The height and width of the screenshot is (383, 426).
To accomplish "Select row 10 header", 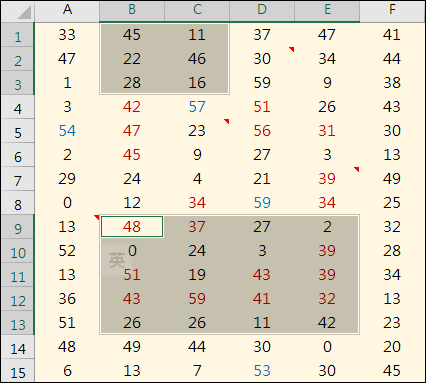I will (x=18, y=251).
